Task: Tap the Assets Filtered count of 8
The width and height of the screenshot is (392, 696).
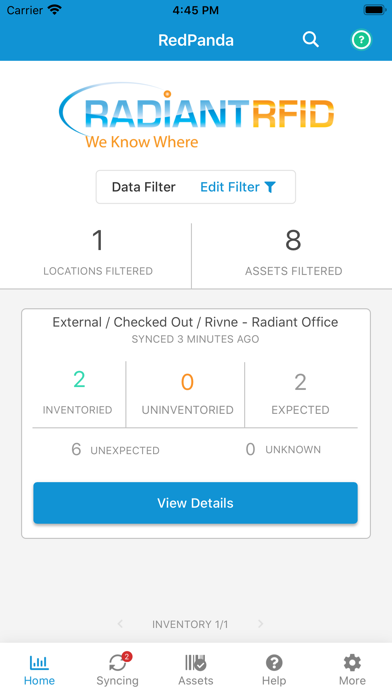Action: coord(293,240)
